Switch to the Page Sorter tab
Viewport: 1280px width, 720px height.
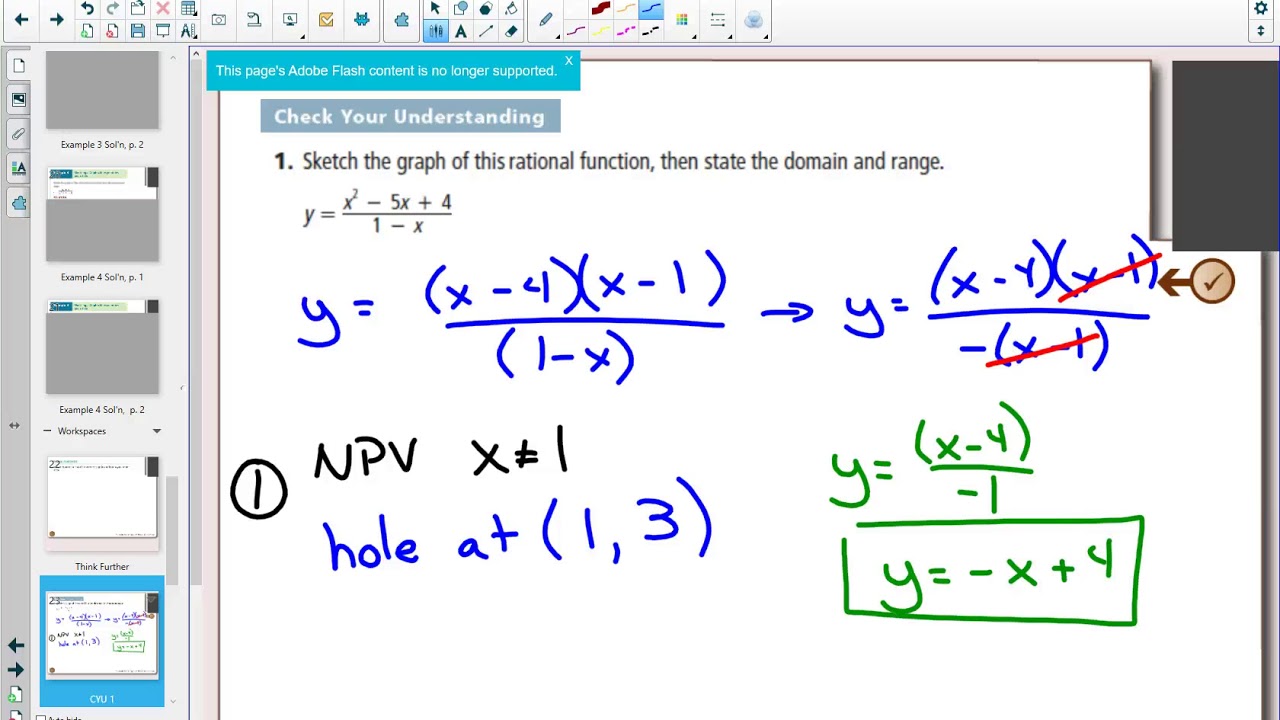pos(19,66)
